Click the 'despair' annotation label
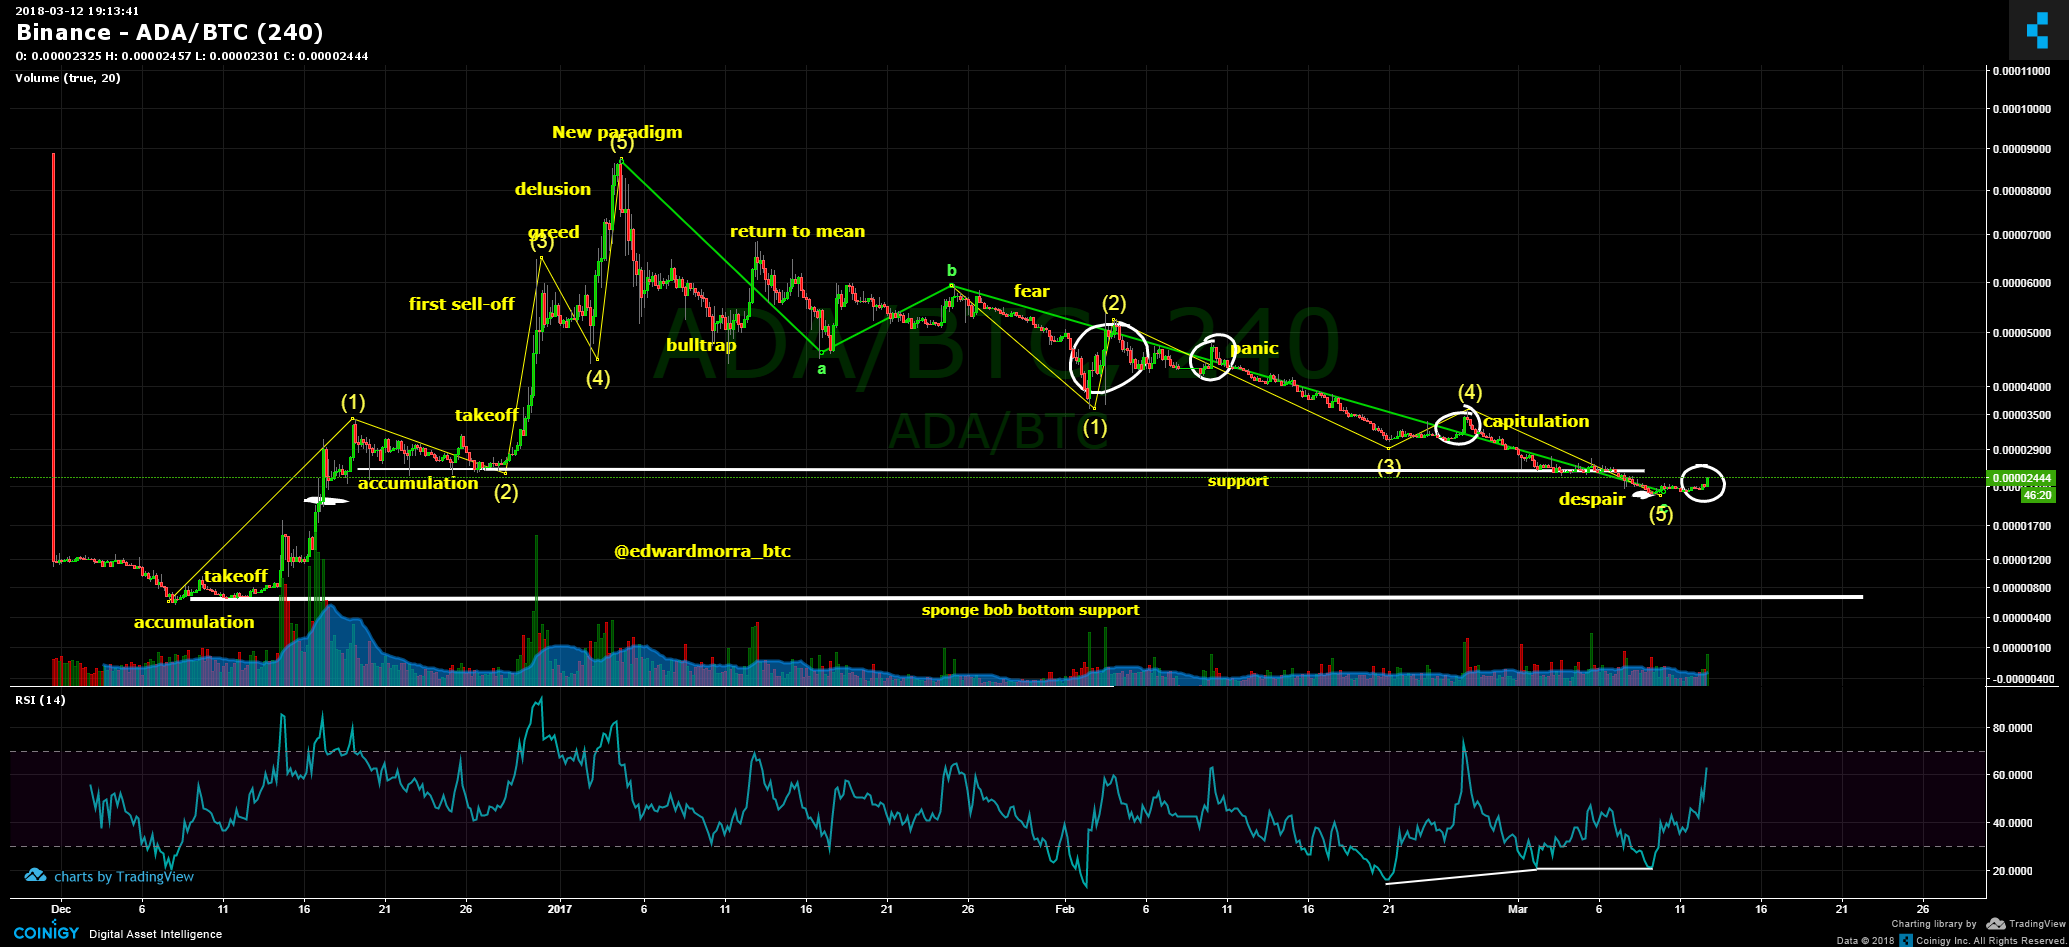The image size is (2069, 947). coord(1592,499)
